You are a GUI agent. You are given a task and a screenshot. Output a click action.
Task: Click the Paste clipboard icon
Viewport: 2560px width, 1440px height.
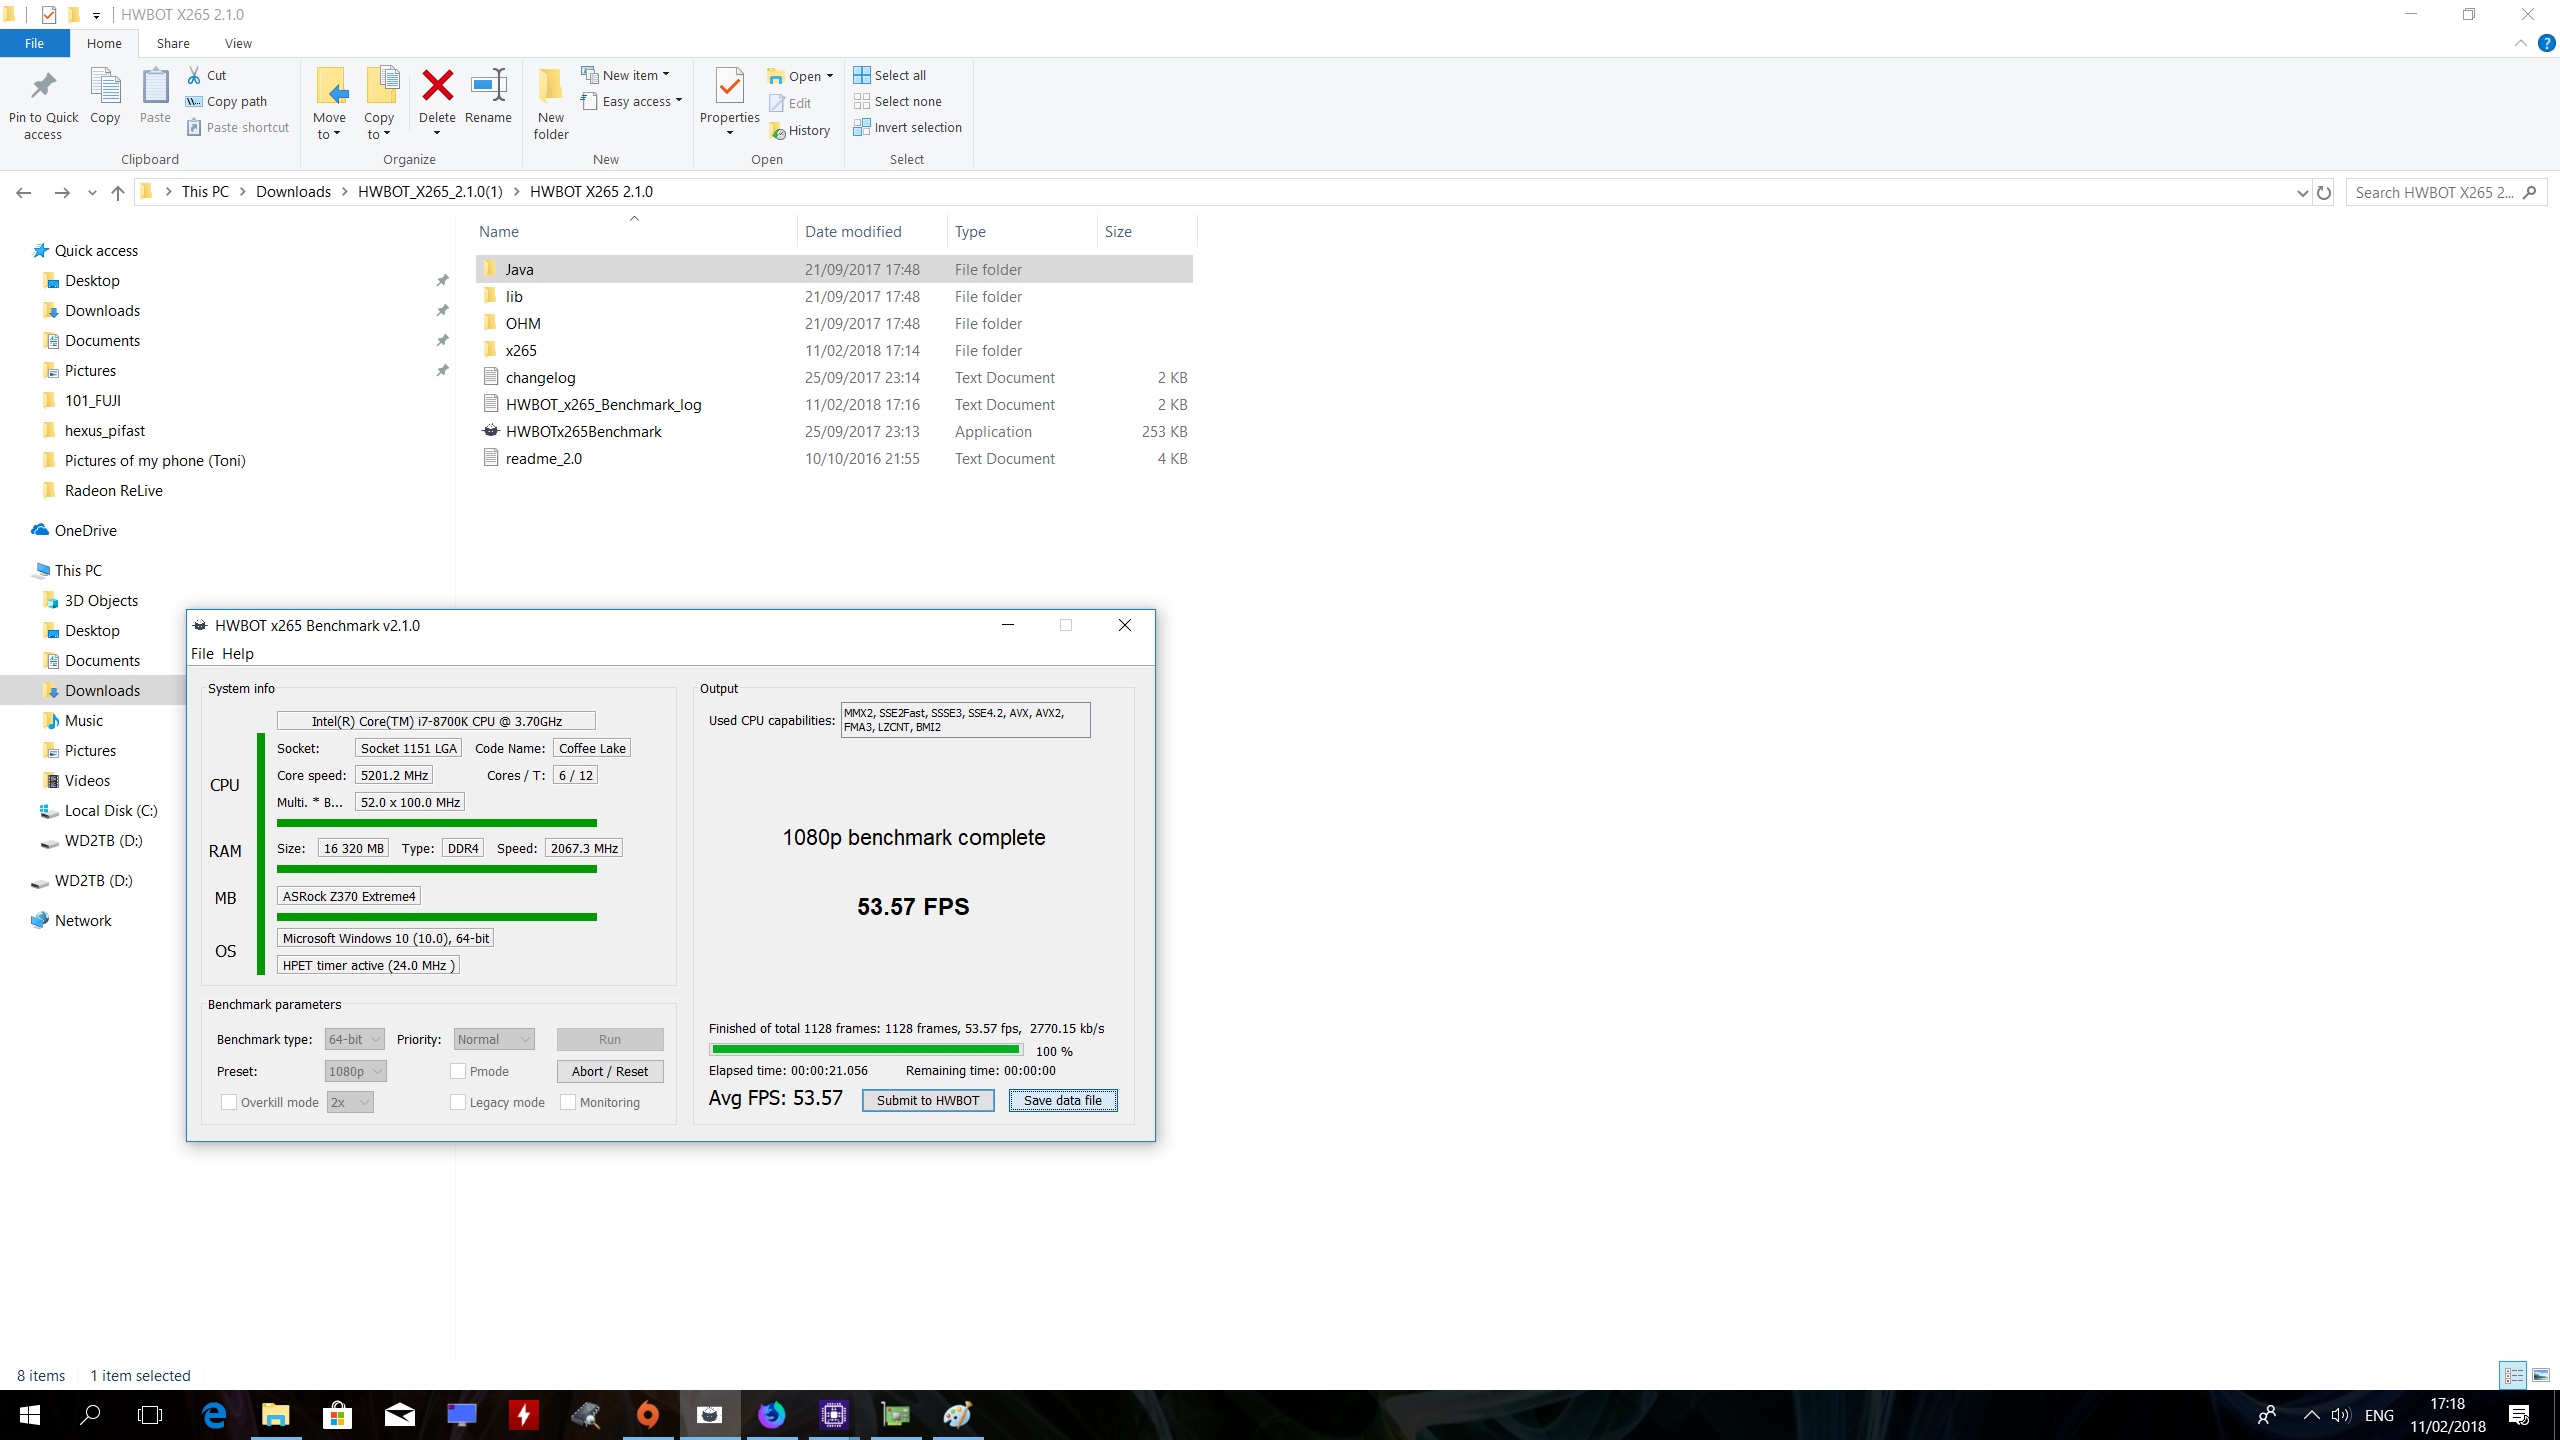[x=155, y=87]
